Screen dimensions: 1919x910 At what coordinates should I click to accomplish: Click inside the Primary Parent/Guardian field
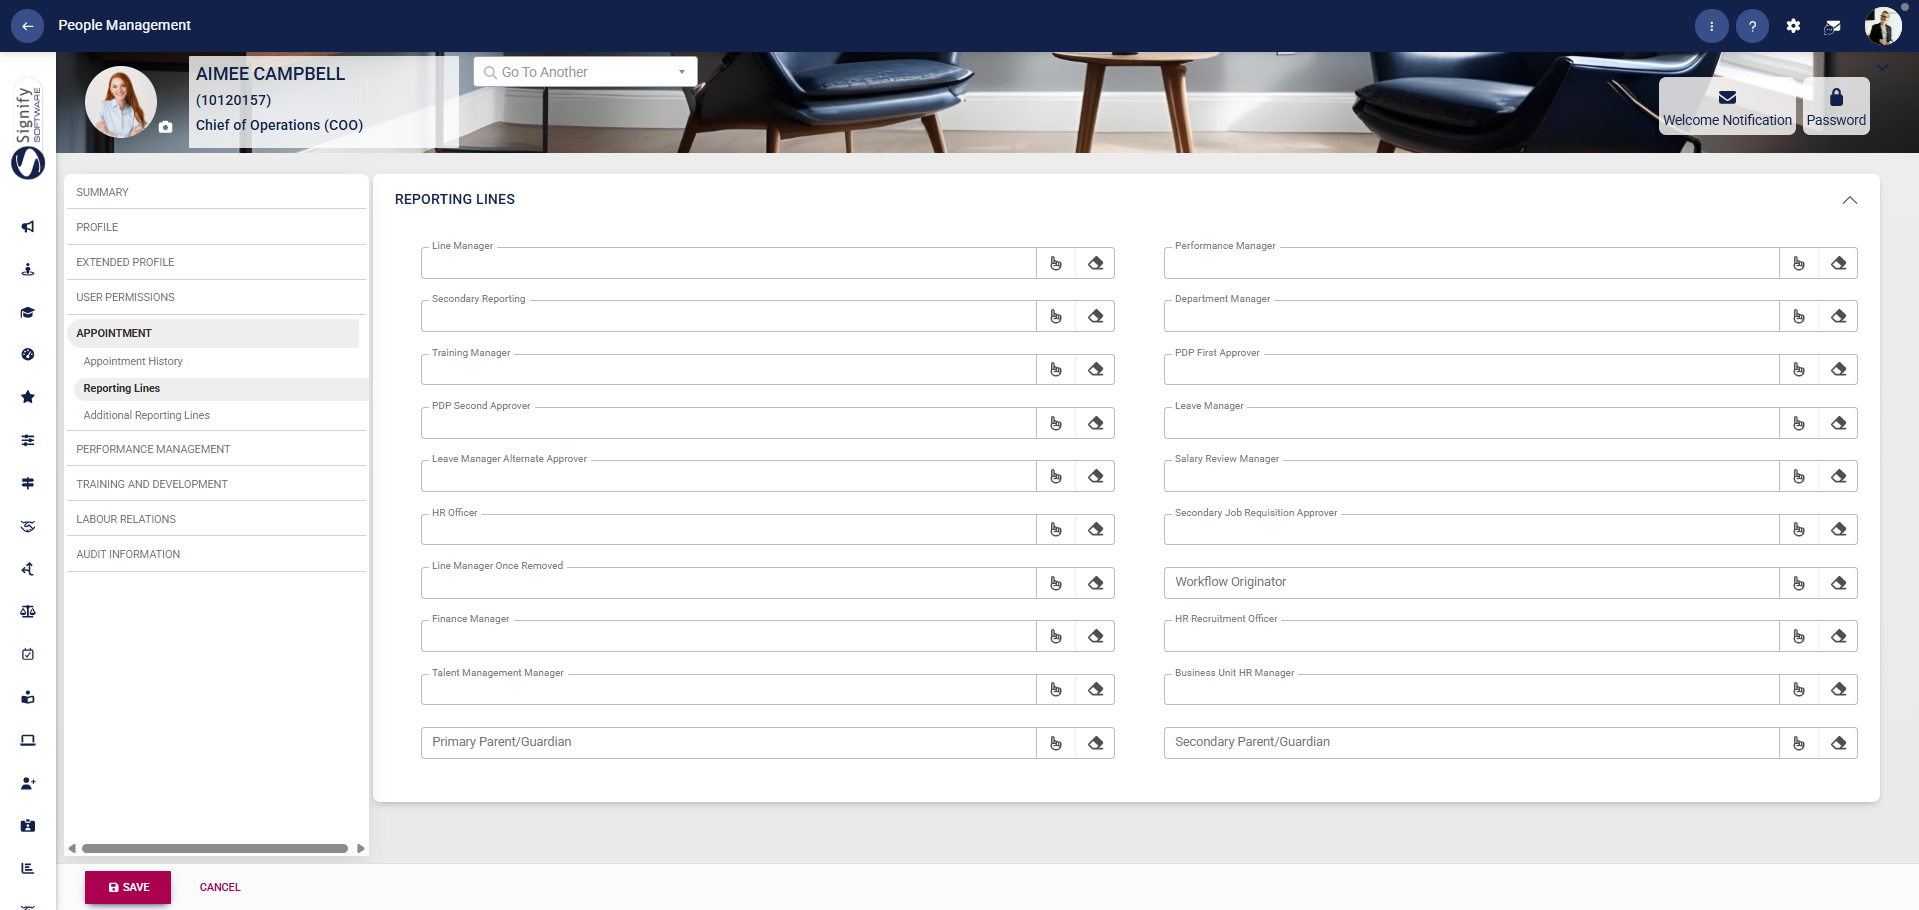700,742
